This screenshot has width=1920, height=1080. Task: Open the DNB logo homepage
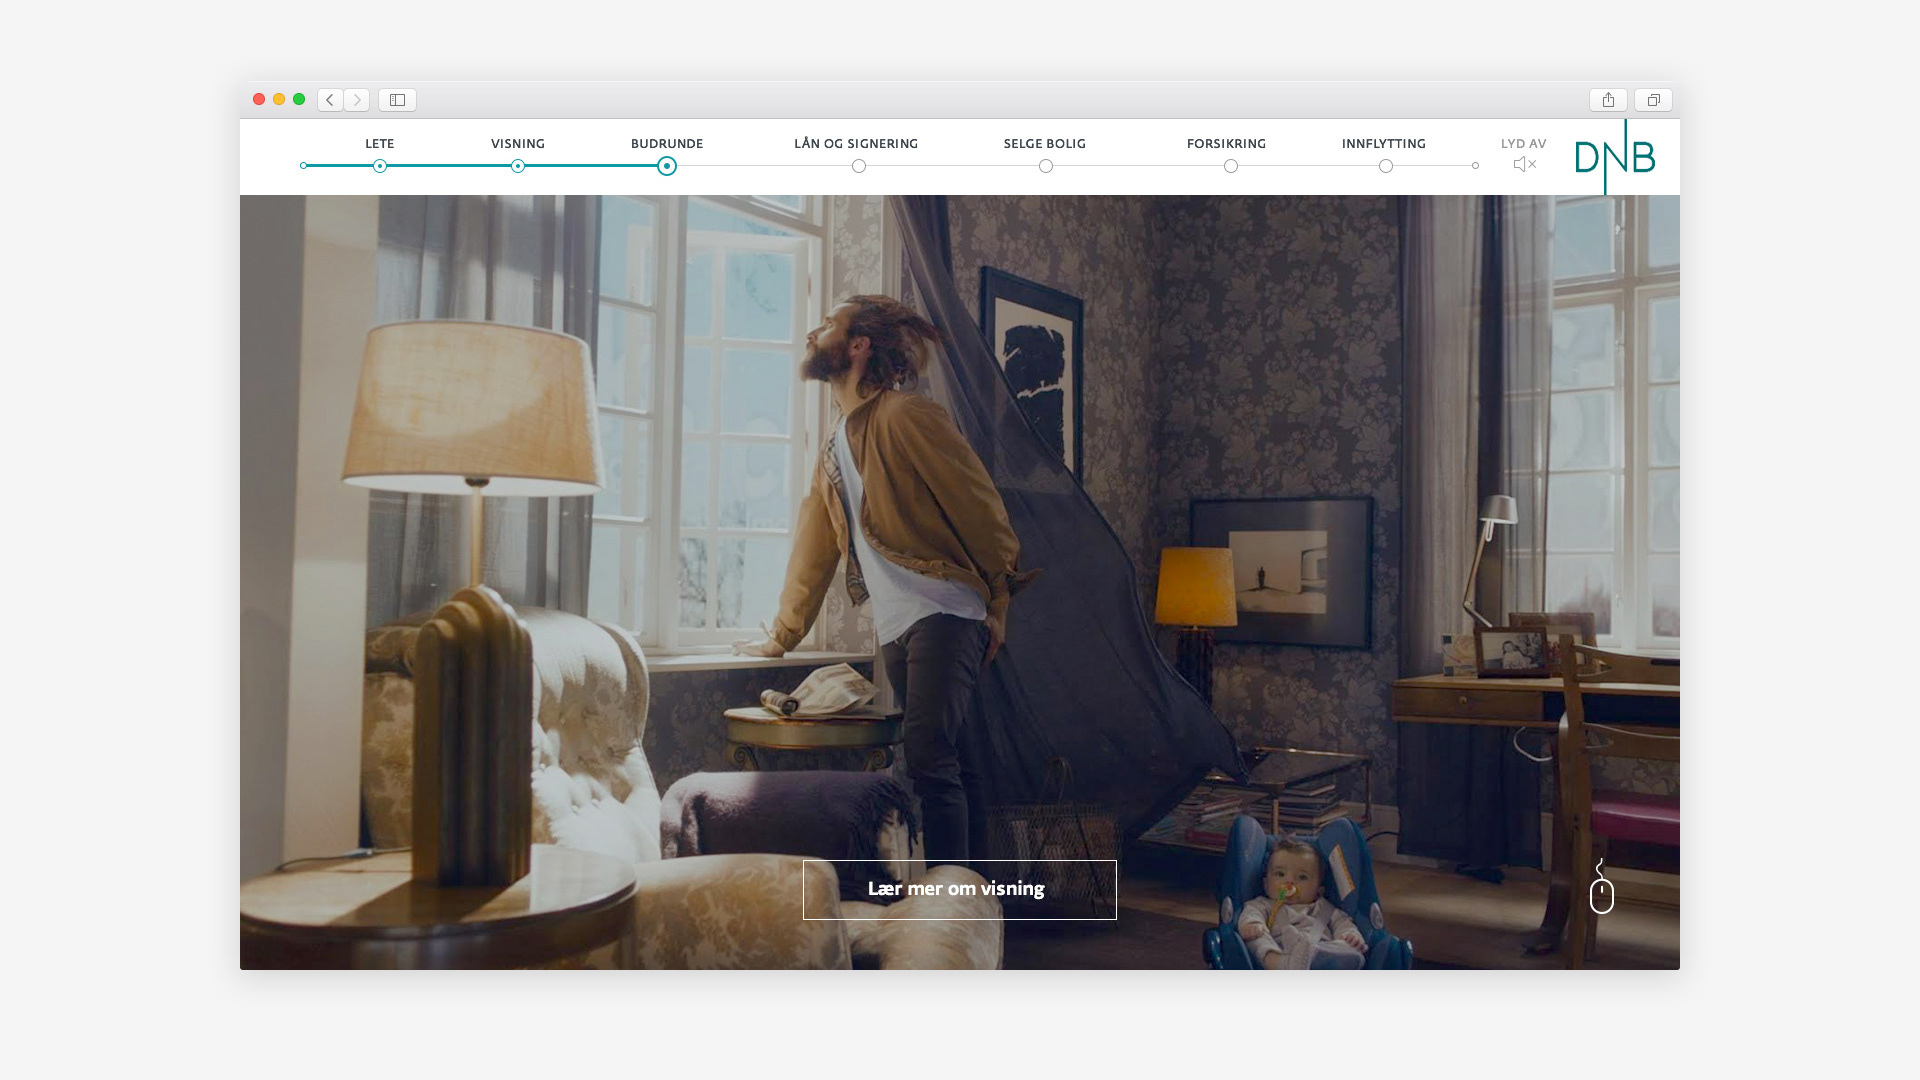click(x=1615, y=157)
